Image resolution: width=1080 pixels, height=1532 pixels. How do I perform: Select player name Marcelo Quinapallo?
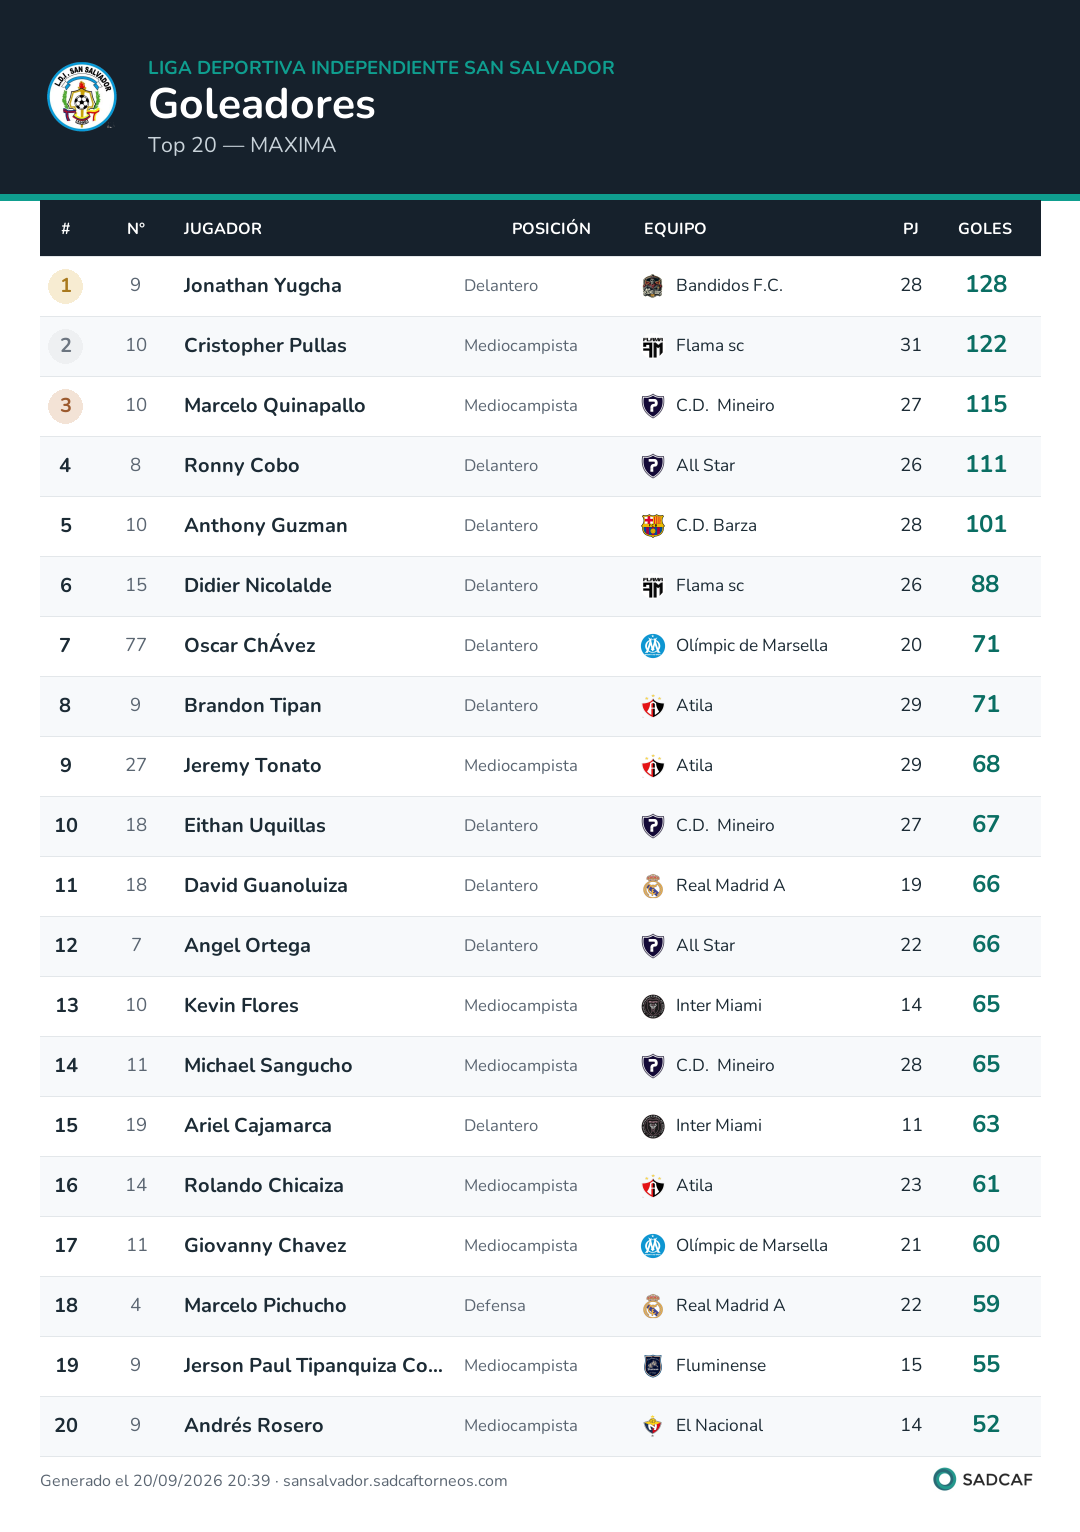[x=275, y=406]
